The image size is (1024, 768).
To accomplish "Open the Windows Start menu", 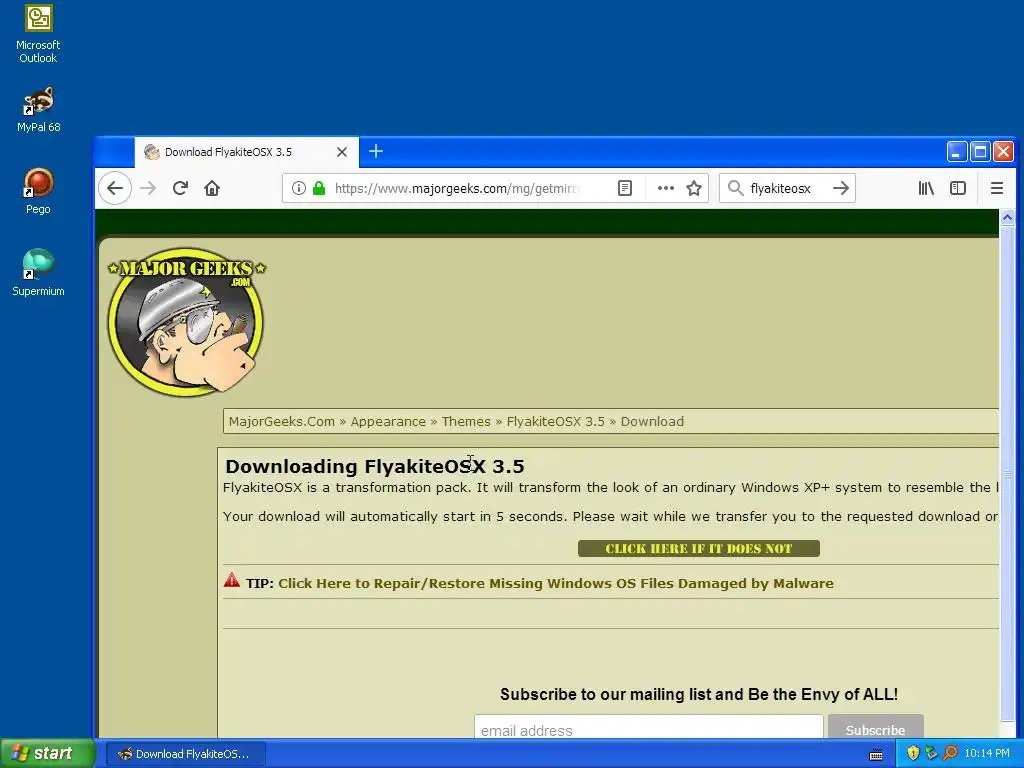I will [x=47, y=754].
